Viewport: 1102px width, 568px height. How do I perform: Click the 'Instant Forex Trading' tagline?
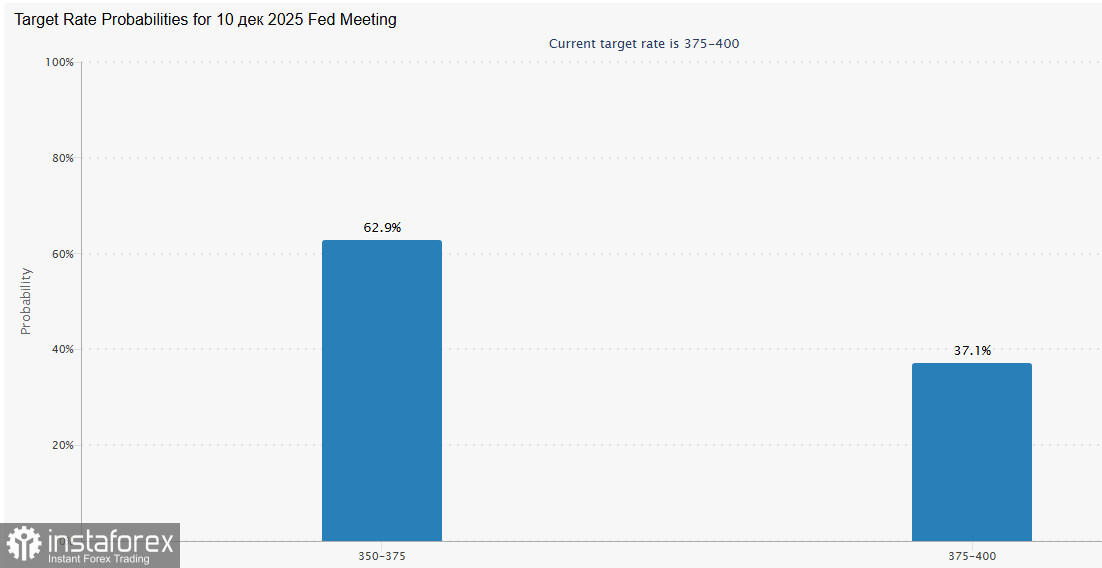pos(98,559)
